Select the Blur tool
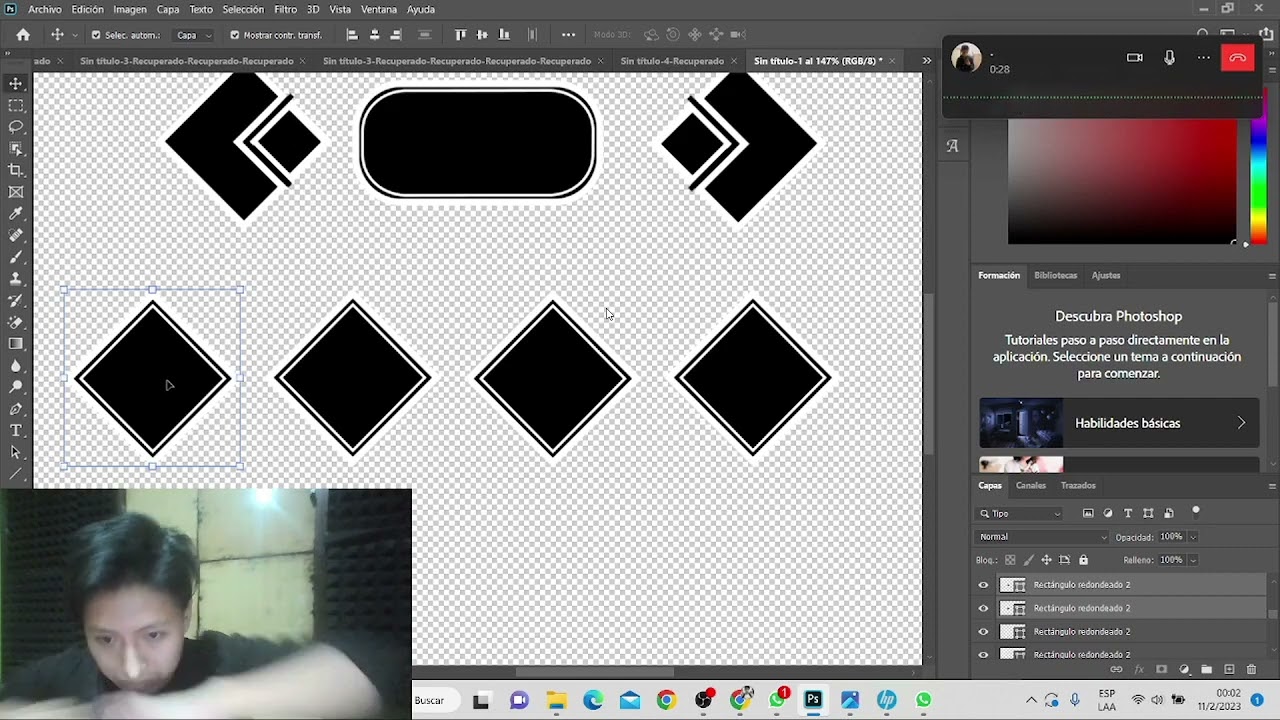This screenshot has width=1280, height=720. click(16, 366)
